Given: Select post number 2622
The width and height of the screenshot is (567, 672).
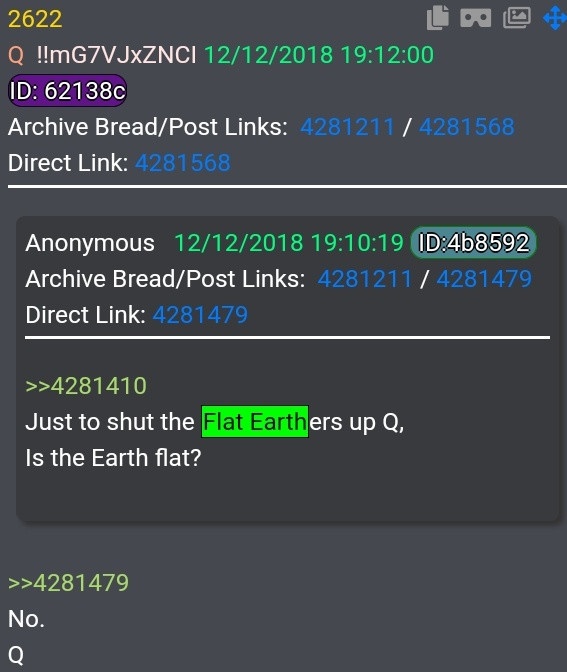Looking at the screenshot, I should [x=35, y=19].
